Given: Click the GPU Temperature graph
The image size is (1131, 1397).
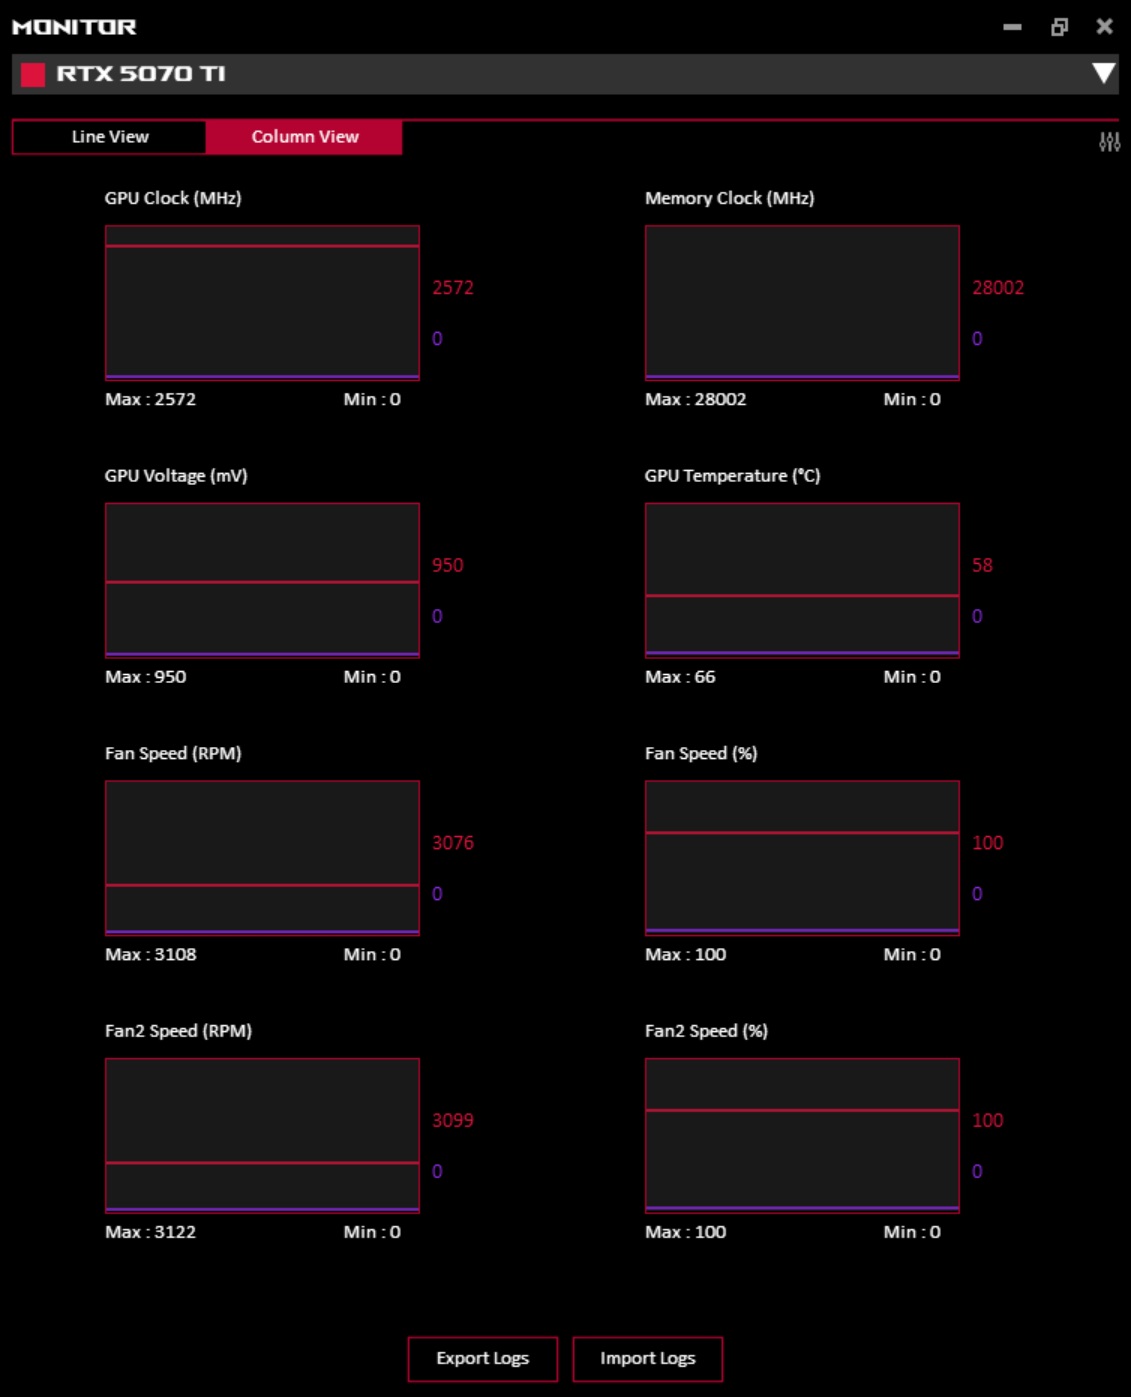Looking at the screenshot, I should click(802, 580).
